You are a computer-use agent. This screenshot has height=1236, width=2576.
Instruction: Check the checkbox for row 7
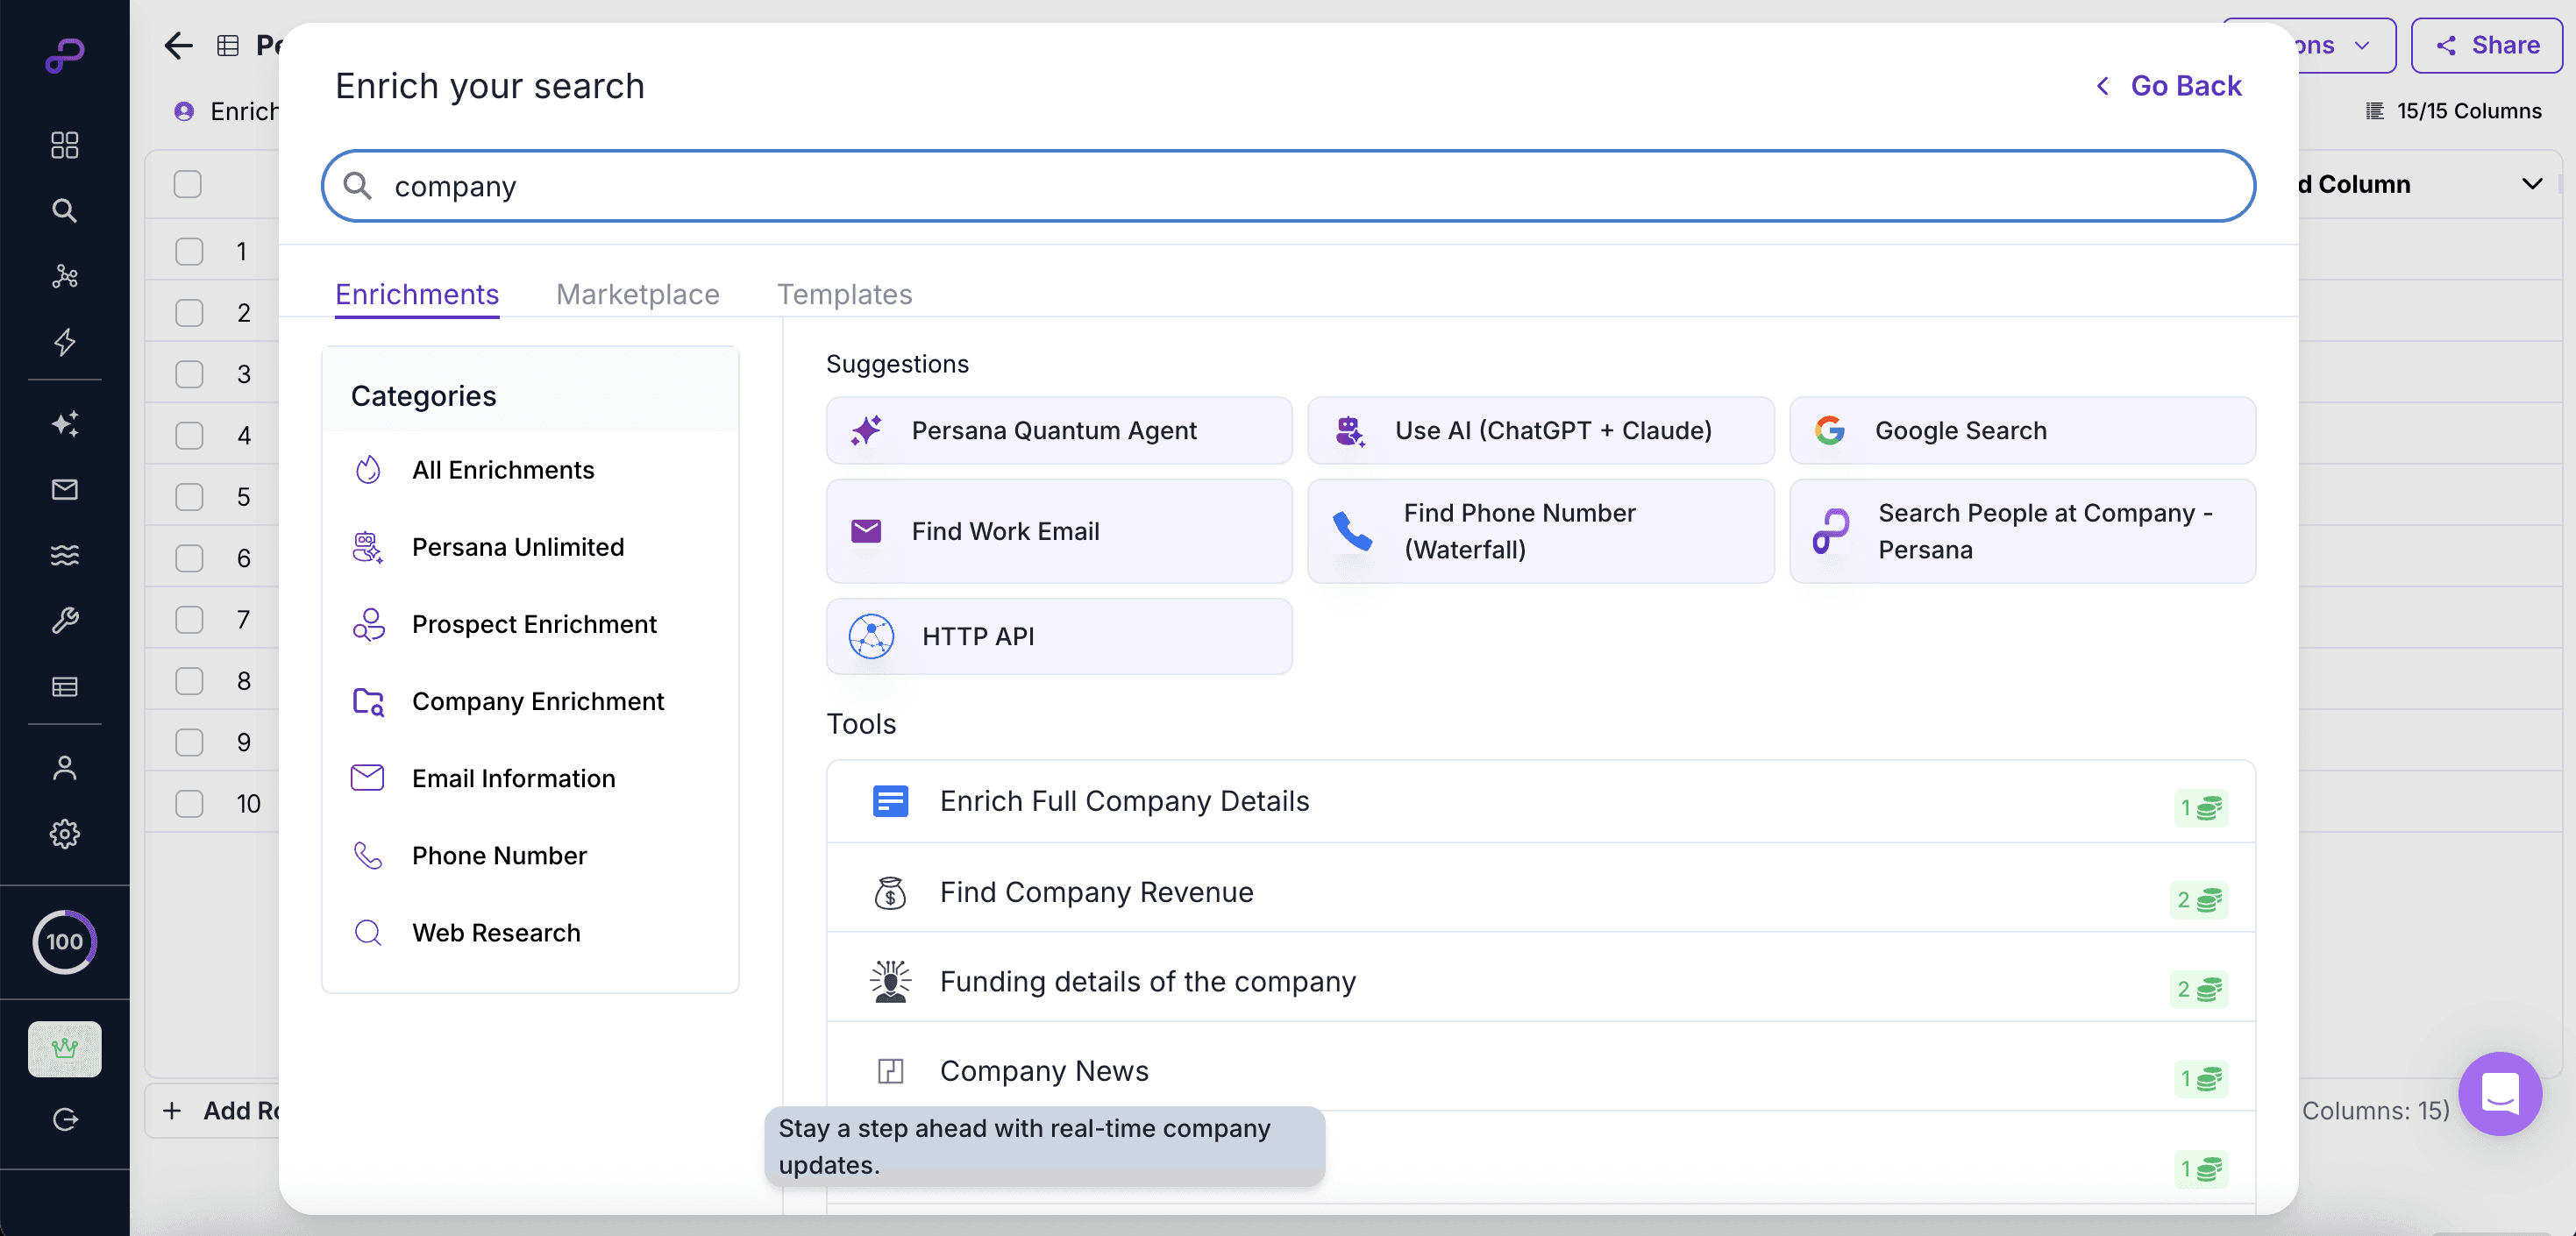click(189, 620)
